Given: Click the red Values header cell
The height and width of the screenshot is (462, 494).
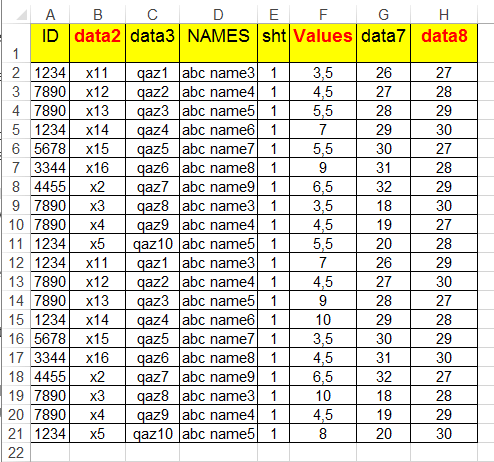Looking at the screenshot, I should [x=323, y=43].
